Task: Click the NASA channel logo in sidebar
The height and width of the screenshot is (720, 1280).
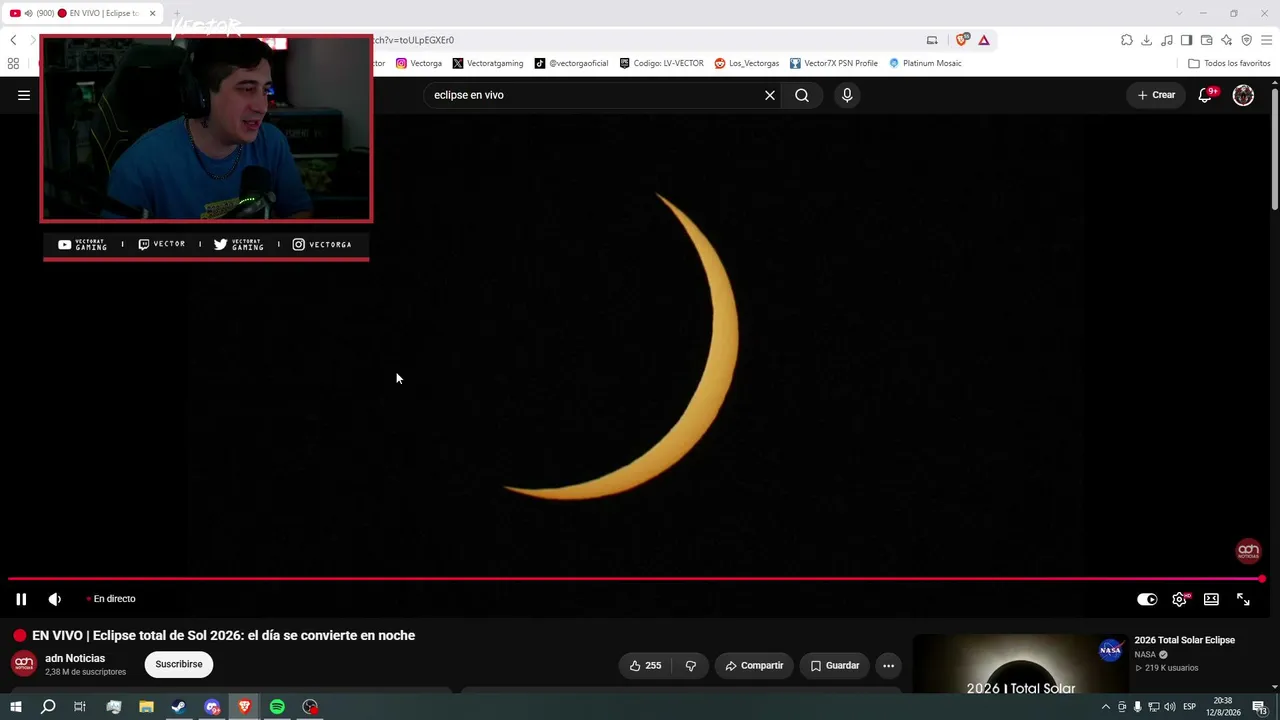Action: pyautogui.click(x=1110, y=650)
